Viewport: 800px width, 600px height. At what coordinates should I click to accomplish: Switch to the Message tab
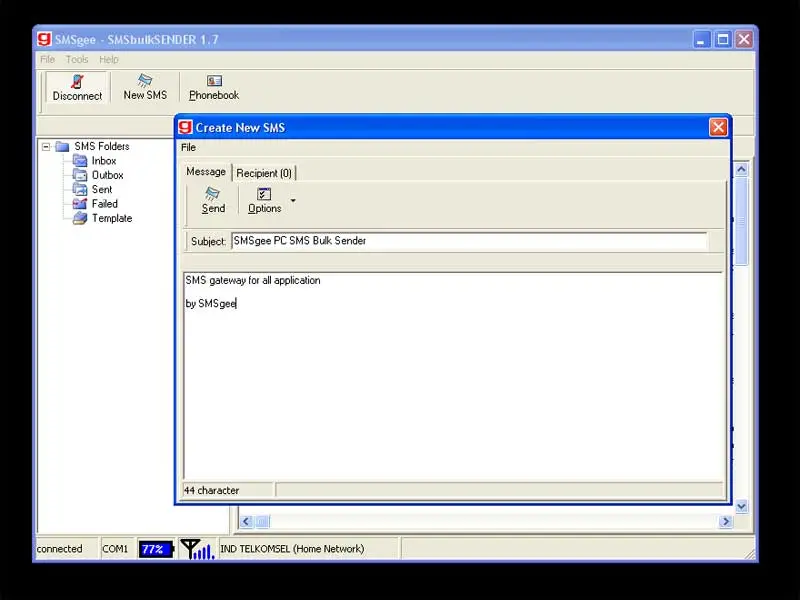pyautogui.click(x=205, y=172)
